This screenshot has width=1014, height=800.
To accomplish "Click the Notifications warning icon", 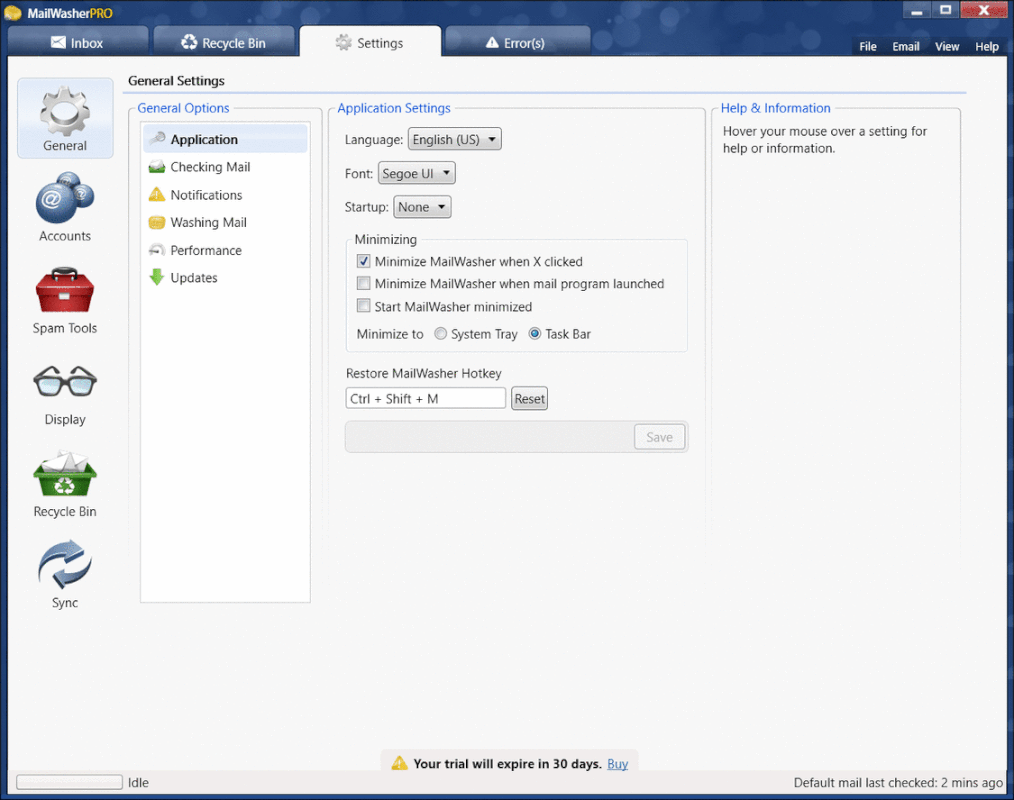I will tap(157, 195).
